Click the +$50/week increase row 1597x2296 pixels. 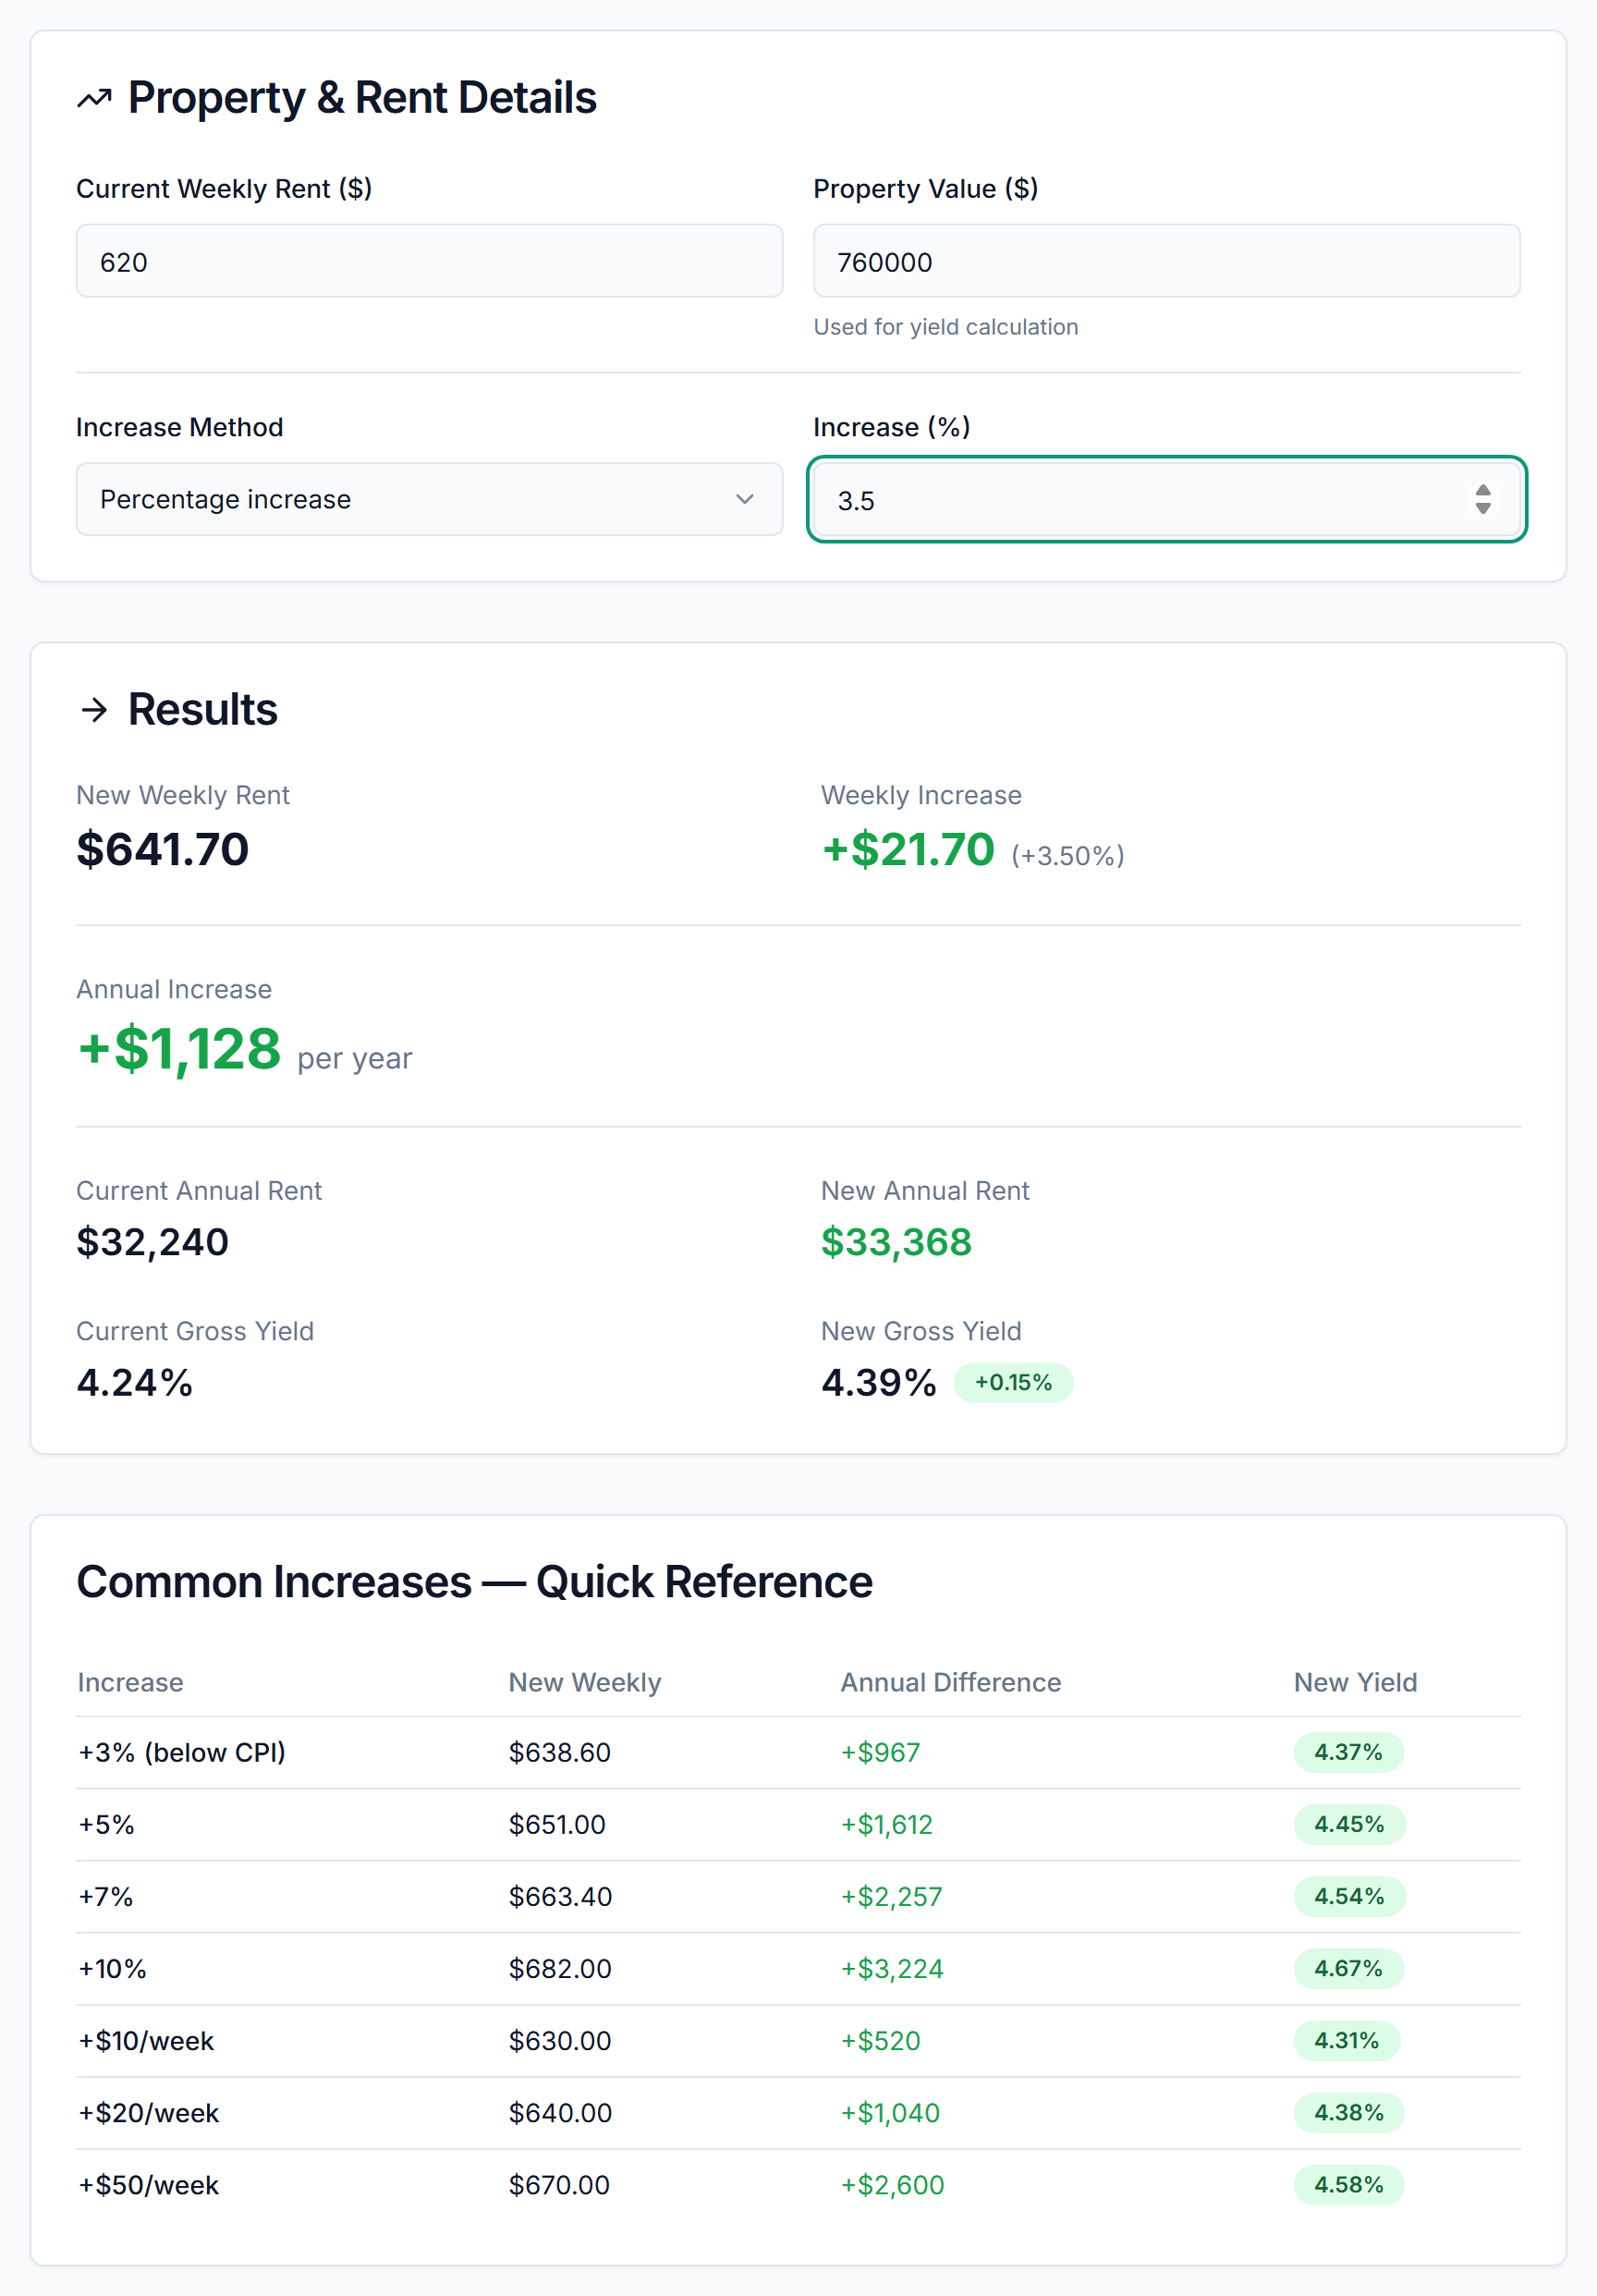[x=700, y=2184]
